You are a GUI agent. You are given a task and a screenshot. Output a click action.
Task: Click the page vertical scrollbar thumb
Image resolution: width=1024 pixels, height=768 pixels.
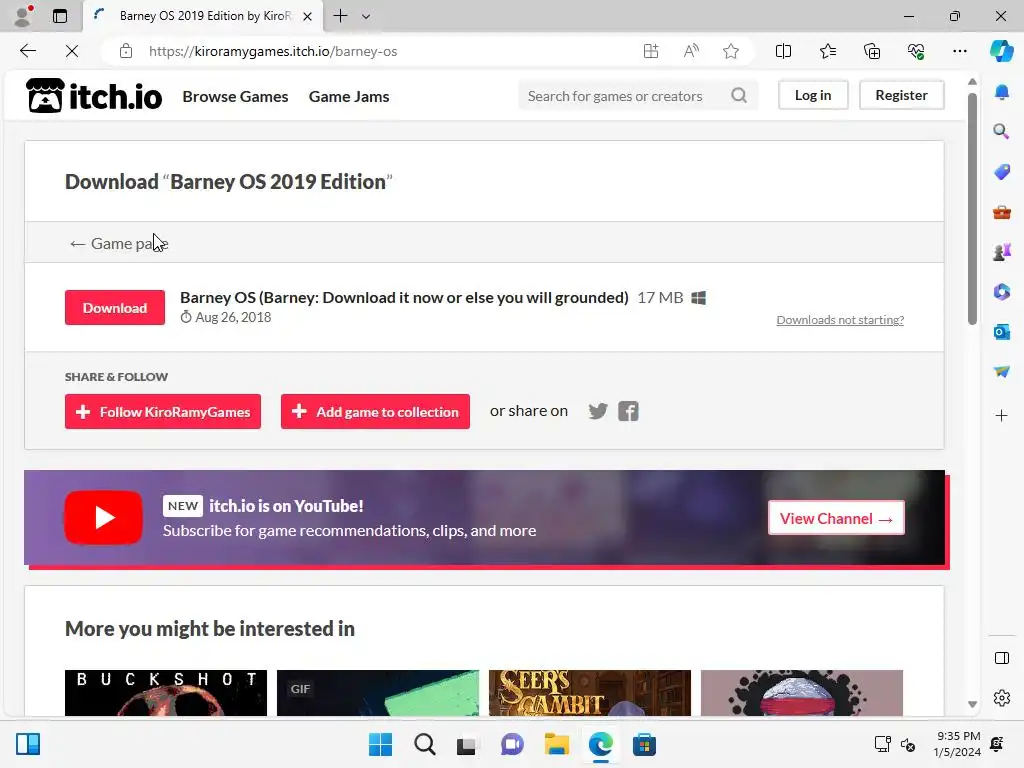tap(972, 208)
